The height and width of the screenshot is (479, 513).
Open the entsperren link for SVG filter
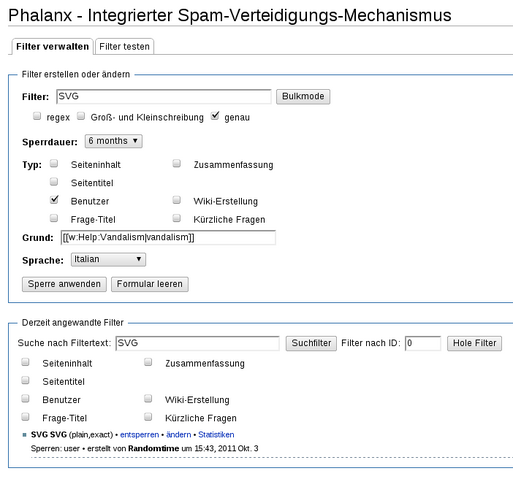pyautogui.click(x=139, y=435)
